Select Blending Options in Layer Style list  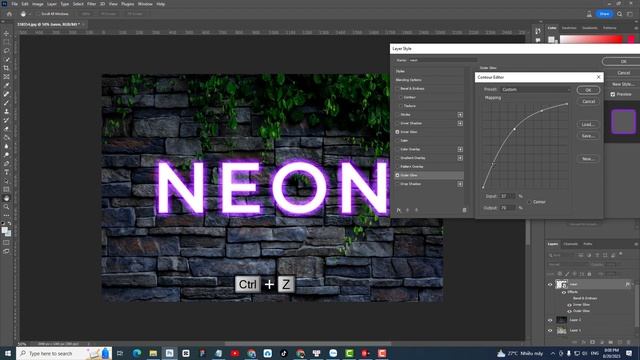(x=409, y=80)
